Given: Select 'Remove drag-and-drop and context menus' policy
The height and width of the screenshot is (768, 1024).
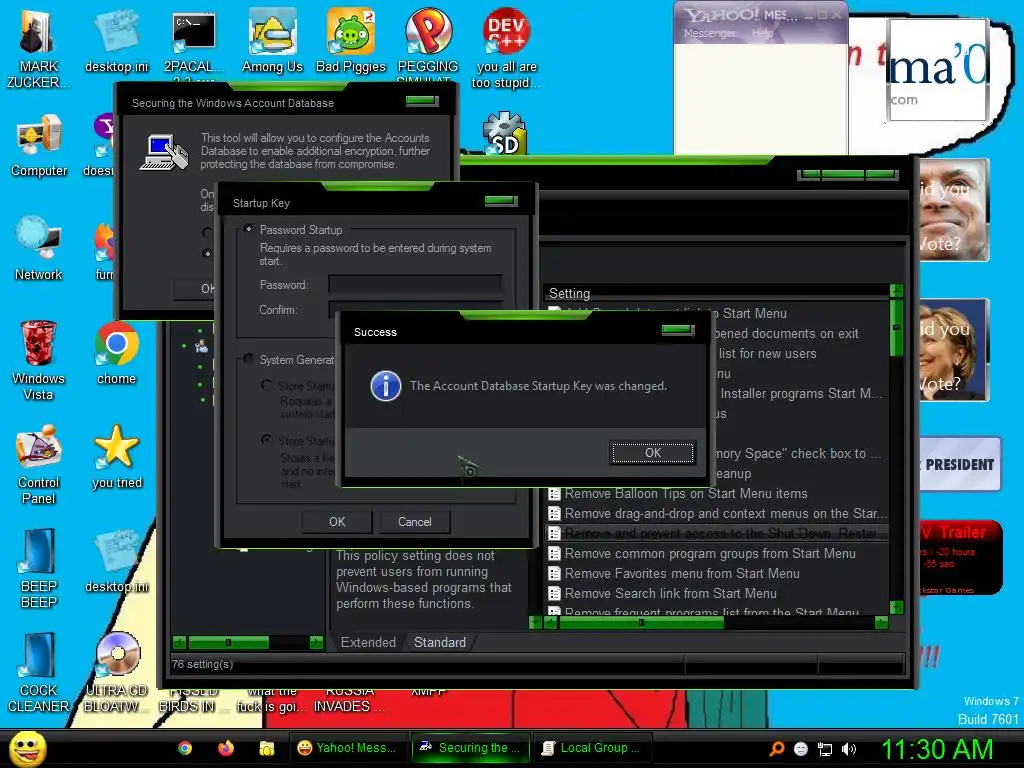Looking at the screenshot, I should point(717,513).
